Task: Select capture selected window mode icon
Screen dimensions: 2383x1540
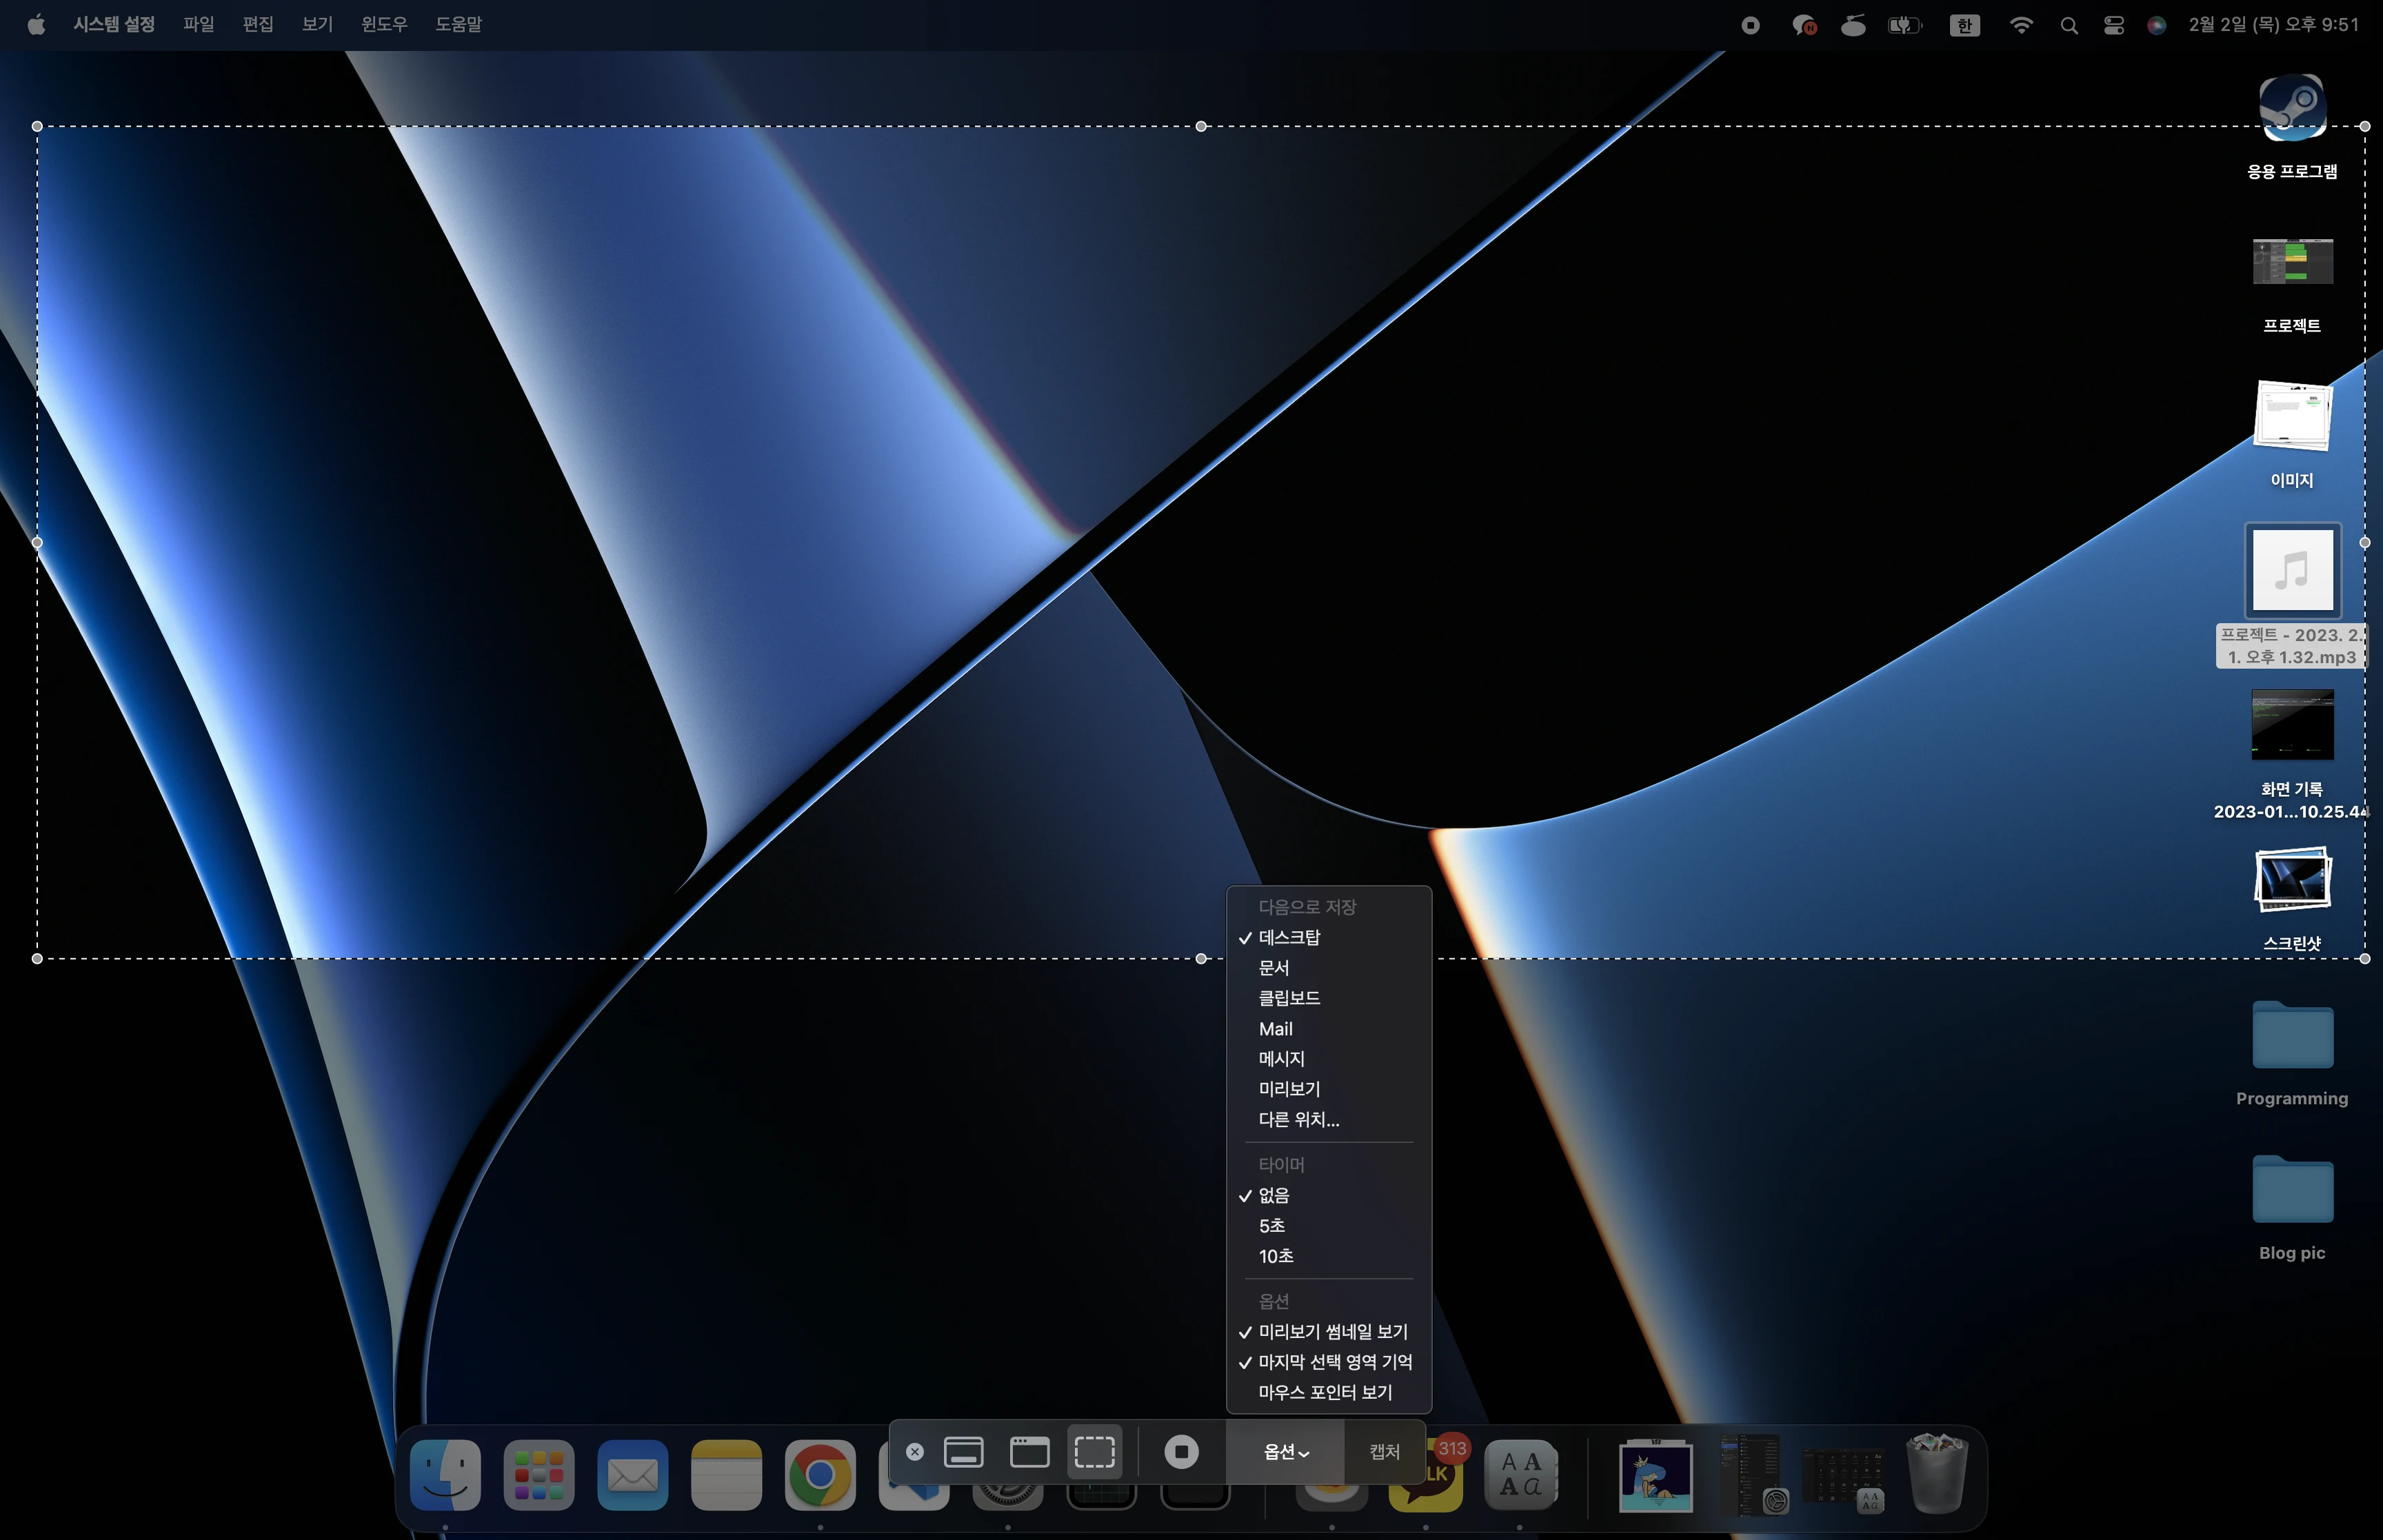Action: [x=1029, y=1451]
